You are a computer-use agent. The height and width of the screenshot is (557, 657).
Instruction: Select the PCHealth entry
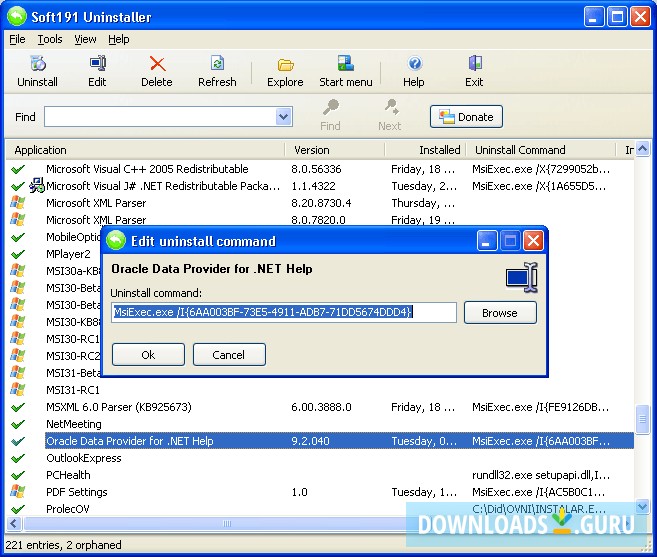[68, 475]
